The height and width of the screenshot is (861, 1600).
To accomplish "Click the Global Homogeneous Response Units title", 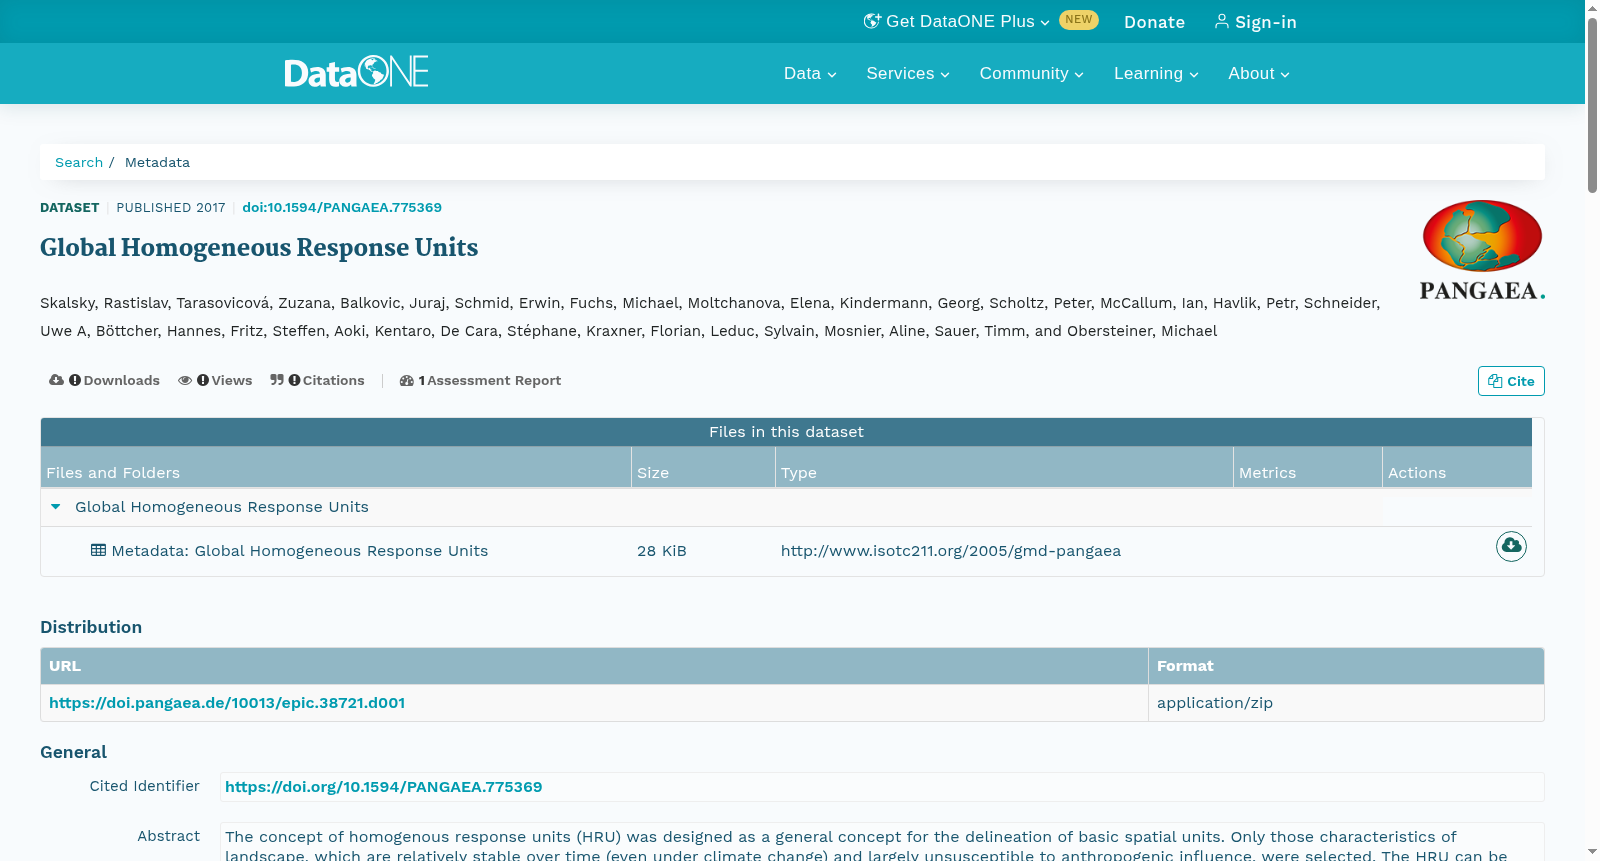I will click(x=259, y=247).
